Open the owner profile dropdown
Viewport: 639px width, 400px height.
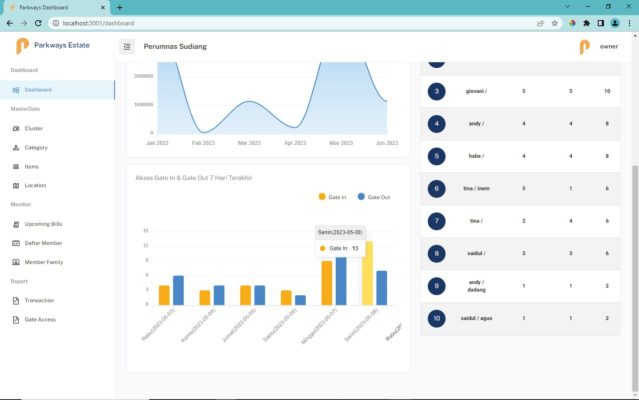point(598,46)
